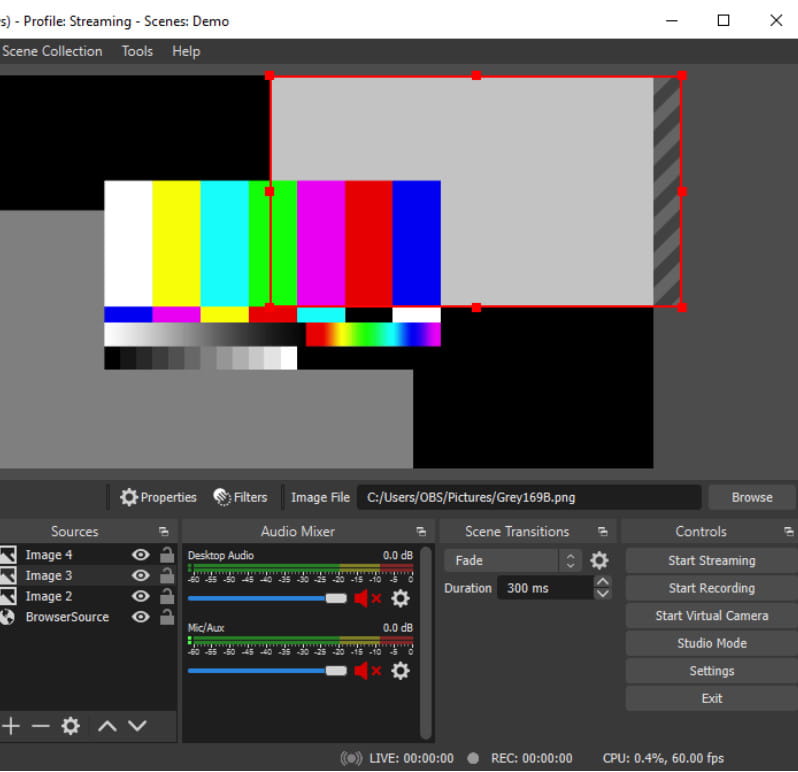Open Fade transition properties gear
This screenshot has height=772, width=798.
tap(599, 560)
